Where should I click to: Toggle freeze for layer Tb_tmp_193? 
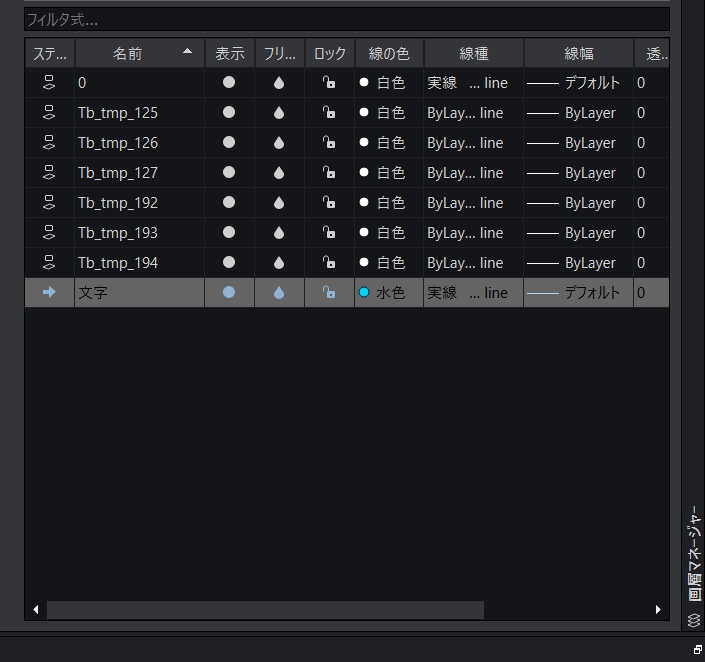click(x=279, y=233)
